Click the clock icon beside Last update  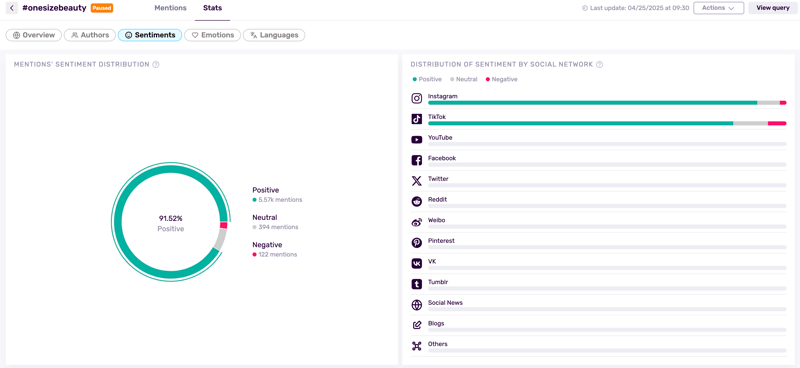coord(585,8)
